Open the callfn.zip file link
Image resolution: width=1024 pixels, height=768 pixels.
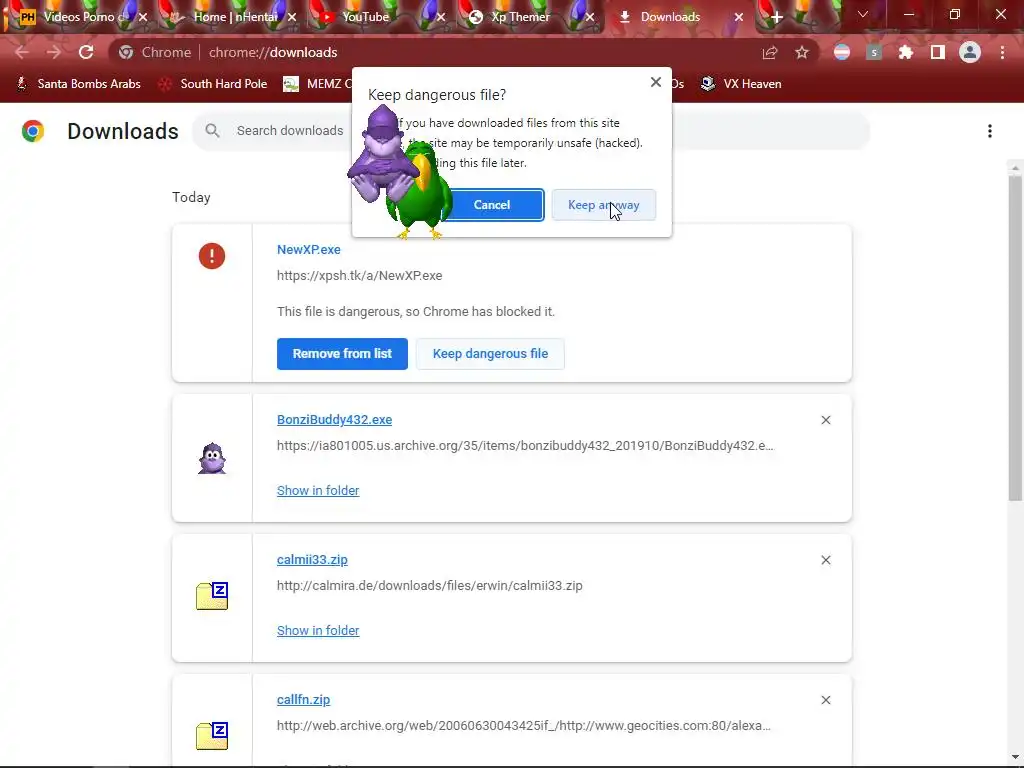(303, 699)
